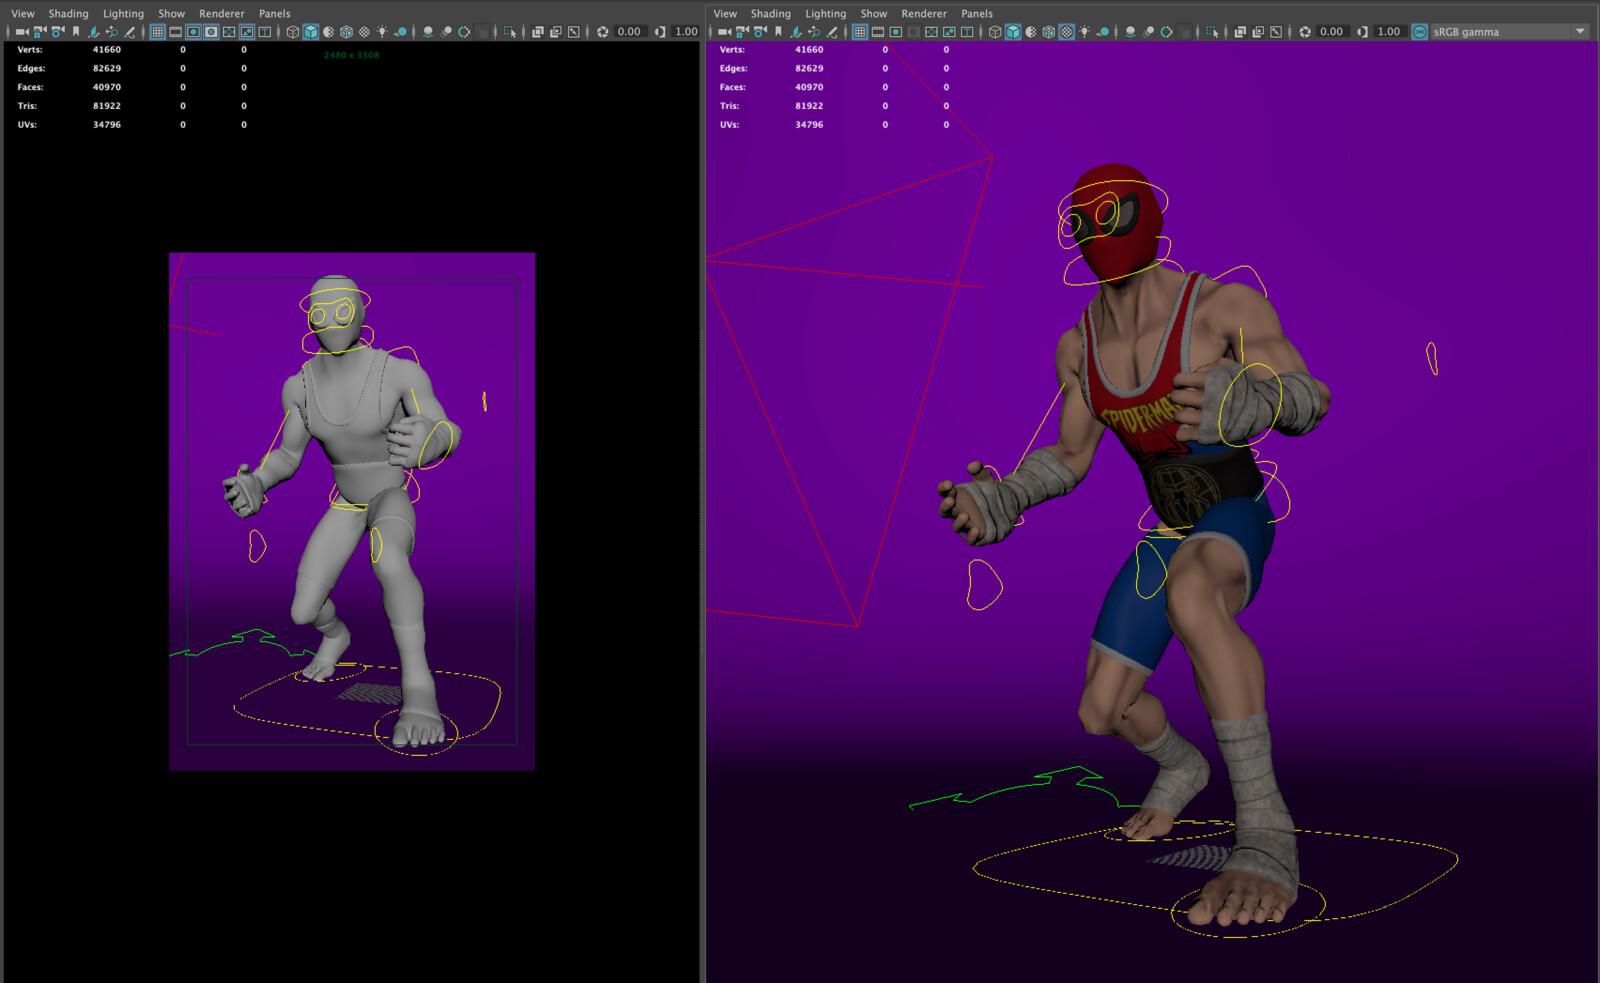Click exposure 0.00 field in left panel

pos(629,32)
